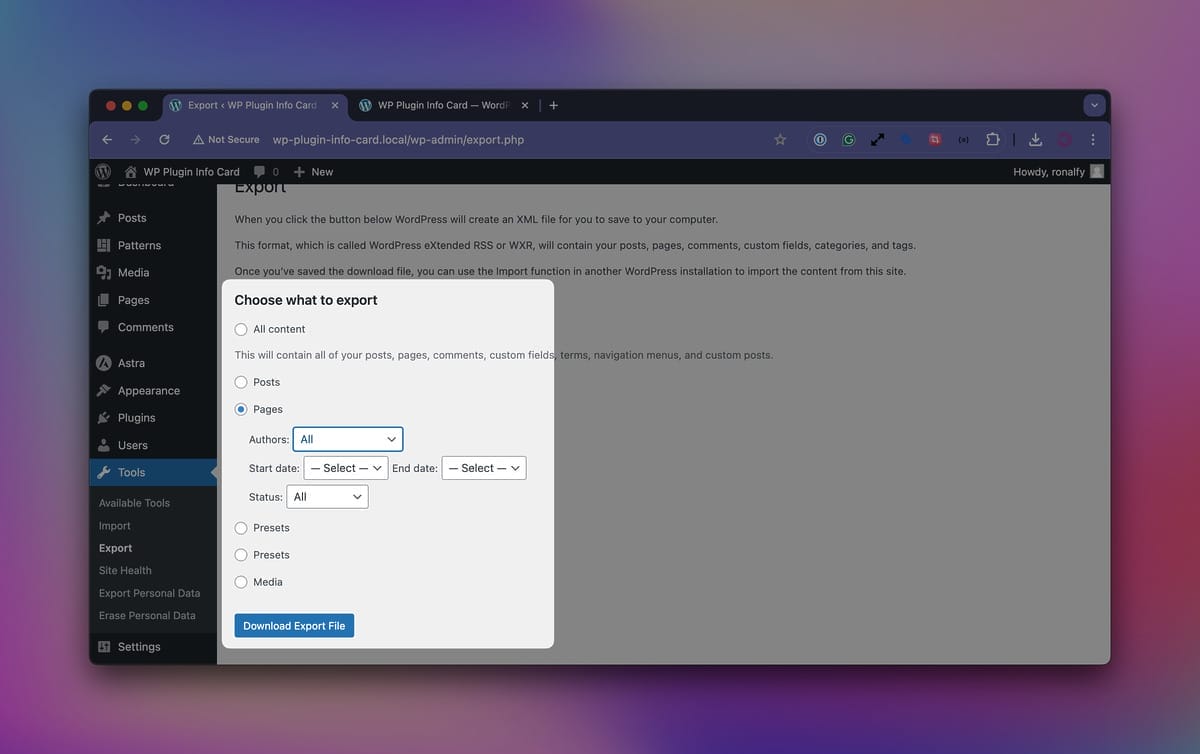Viewport: 1200px width, 754px height.
Task: Choose the Media radio button
Action: [241, 582]
